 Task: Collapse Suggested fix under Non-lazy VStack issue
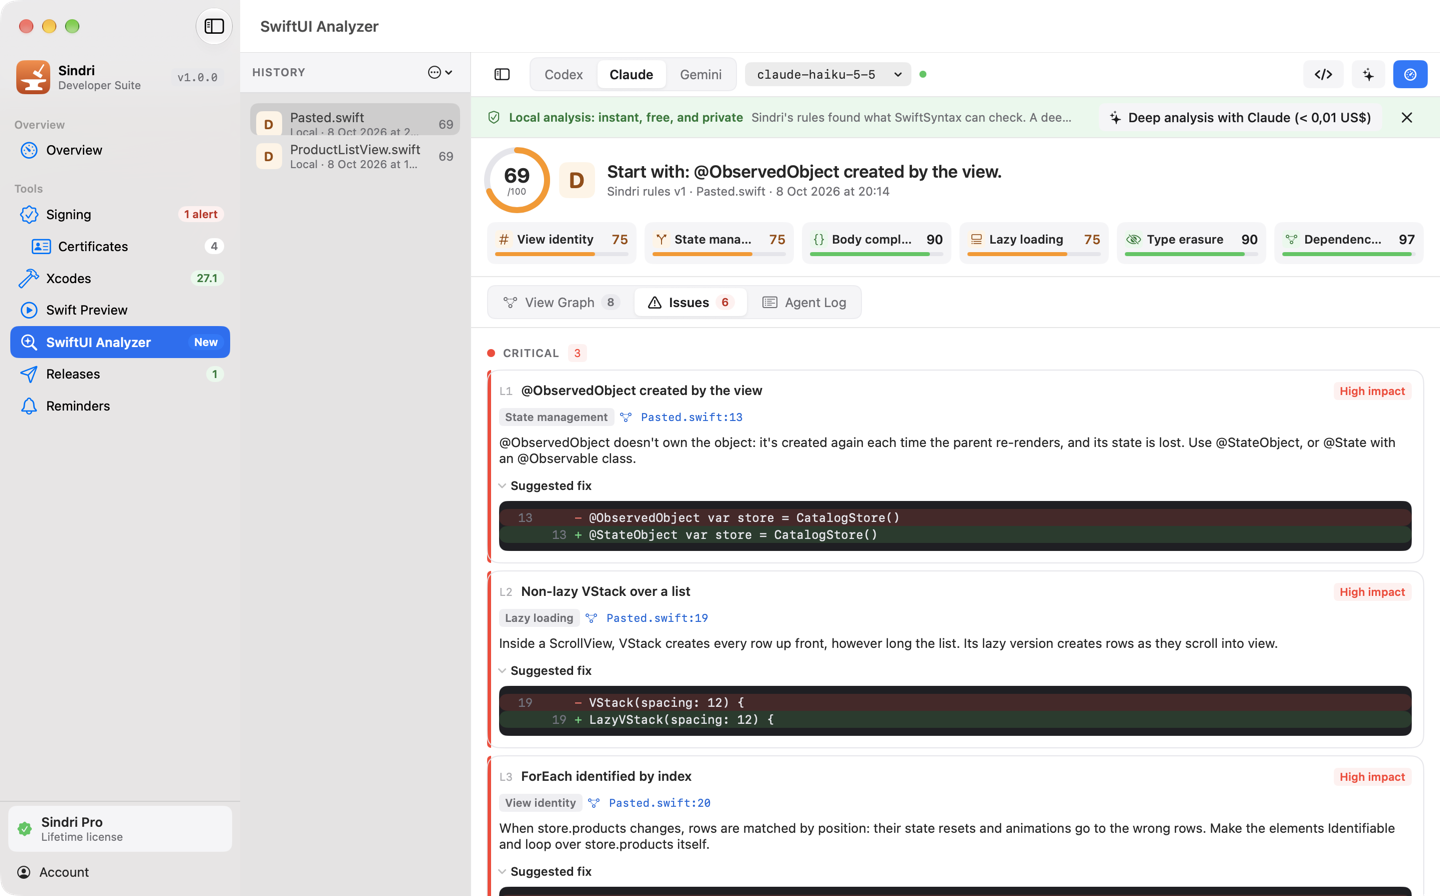(x=546, y=671)
